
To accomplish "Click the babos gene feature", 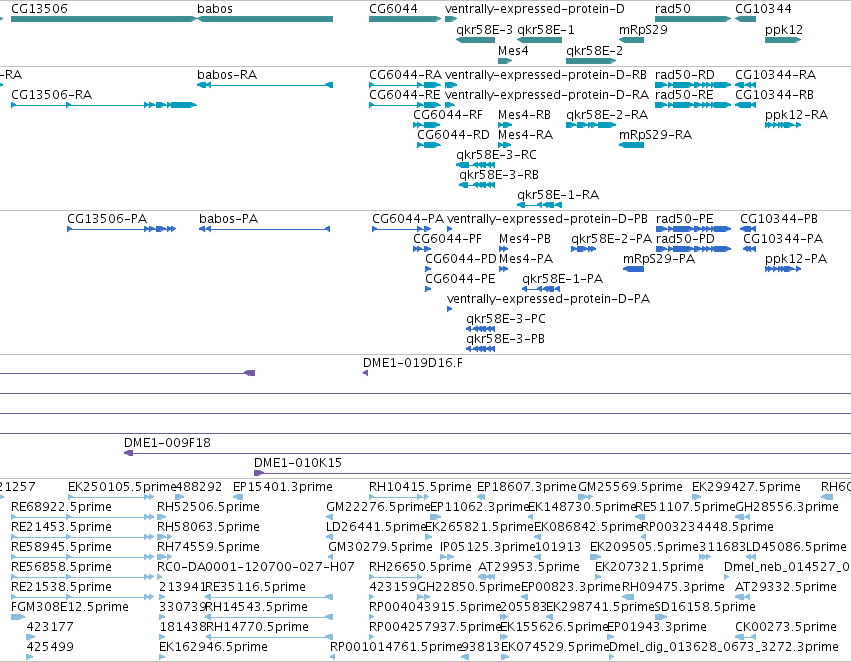I will coord(265,19).
